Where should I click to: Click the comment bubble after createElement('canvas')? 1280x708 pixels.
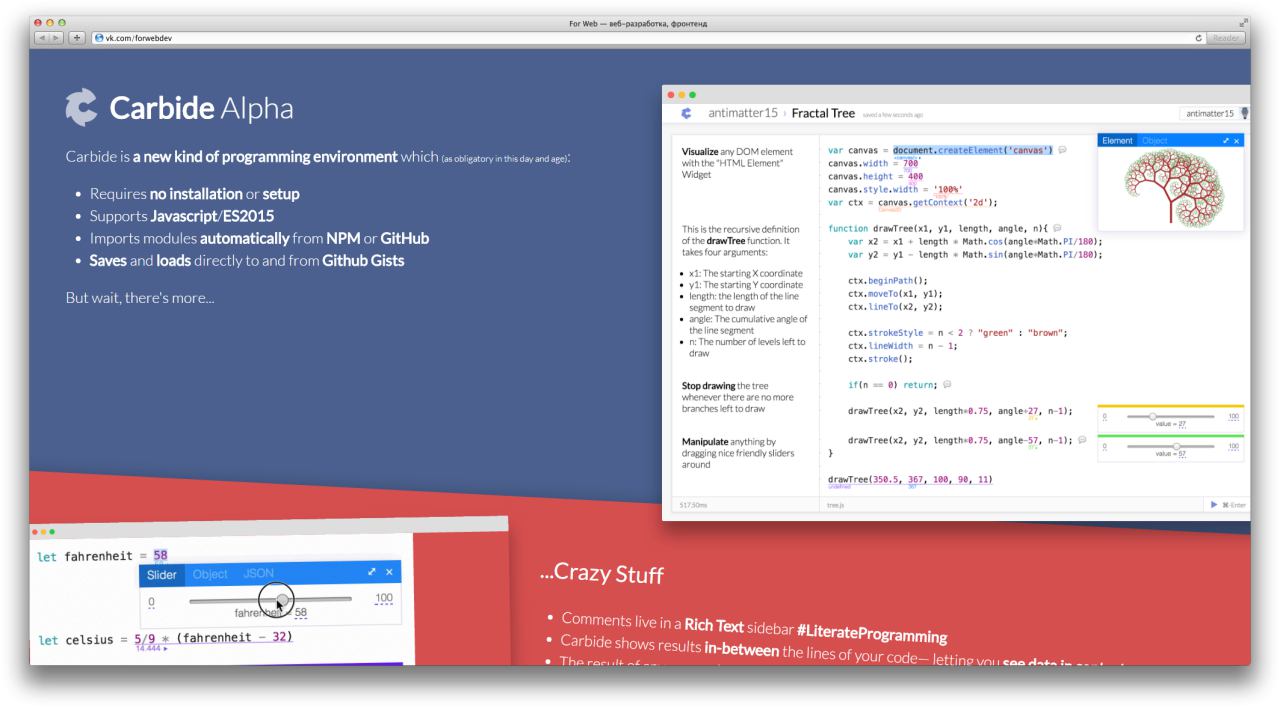click(x=1061, y=150)
